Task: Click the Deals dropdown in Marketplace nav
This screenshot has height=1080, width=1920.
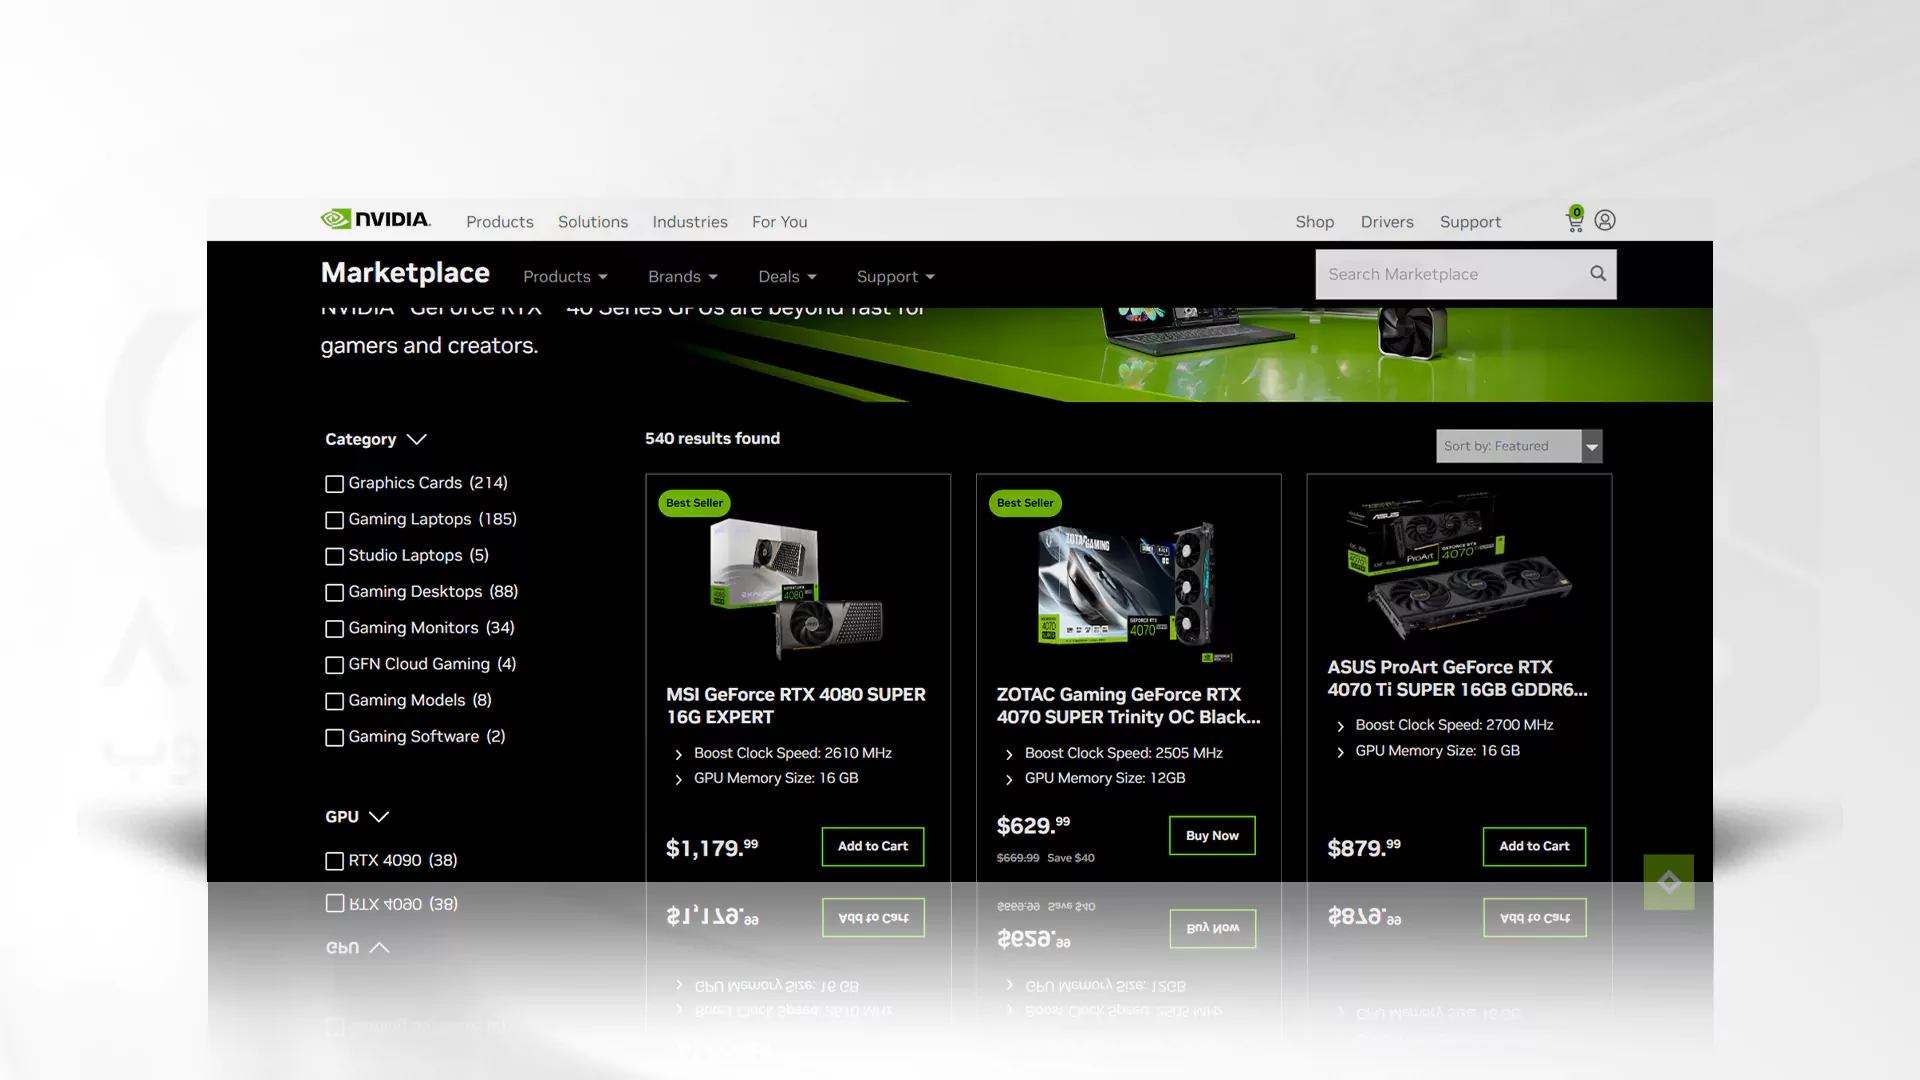Action: tap(786, 276)
